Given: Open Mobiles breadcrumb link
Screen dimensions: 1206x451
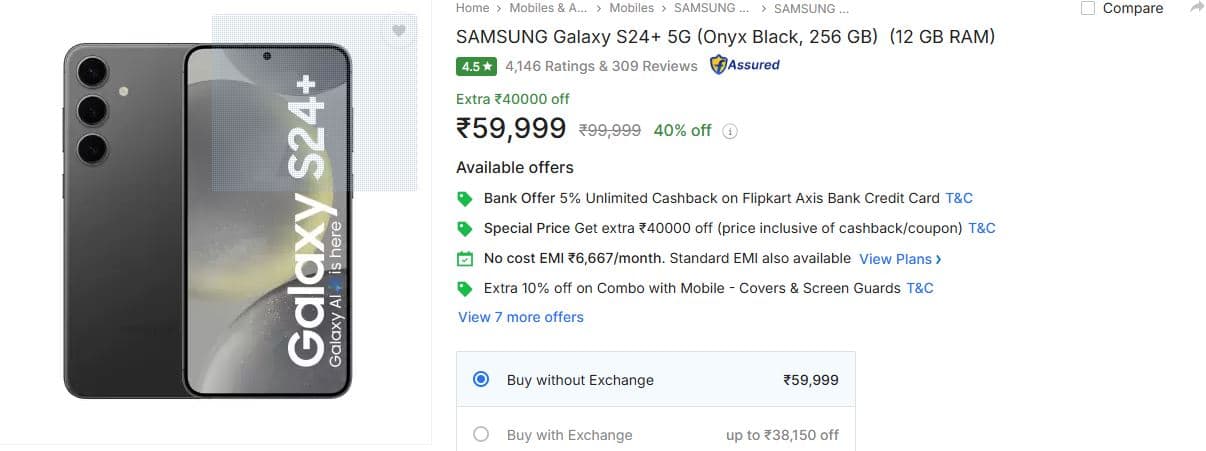Looking at the screenshot, I should click(631, 8).
